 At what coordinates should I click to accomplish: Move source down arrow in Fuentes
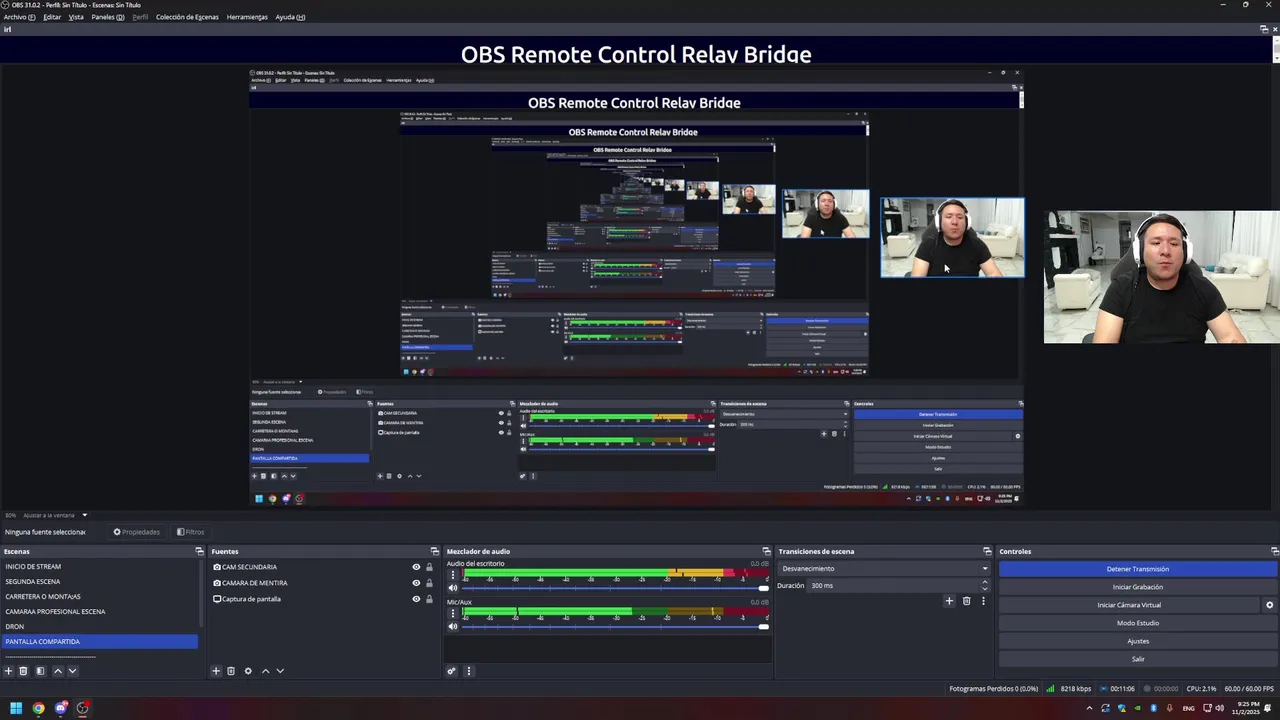click(280, 671)
